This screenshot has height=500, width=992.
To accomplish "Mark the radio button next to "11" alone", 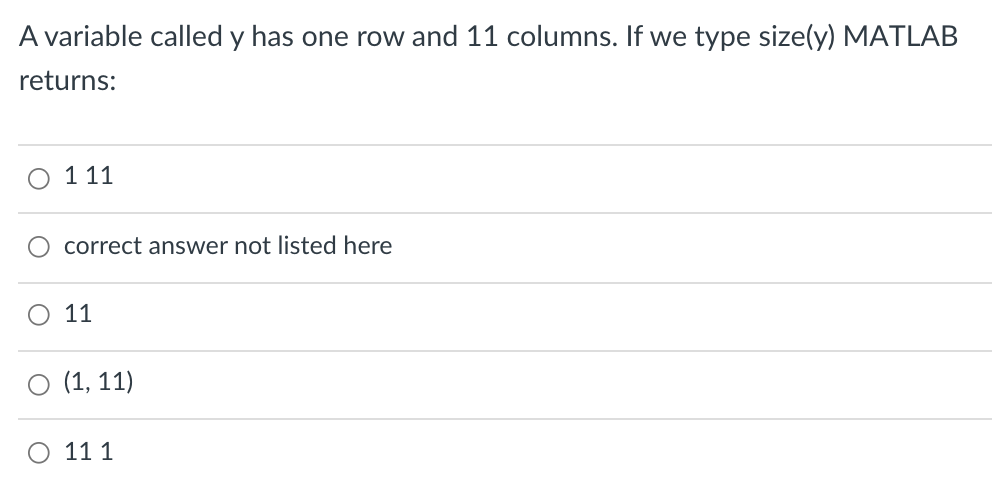I will tap(39, 315).
